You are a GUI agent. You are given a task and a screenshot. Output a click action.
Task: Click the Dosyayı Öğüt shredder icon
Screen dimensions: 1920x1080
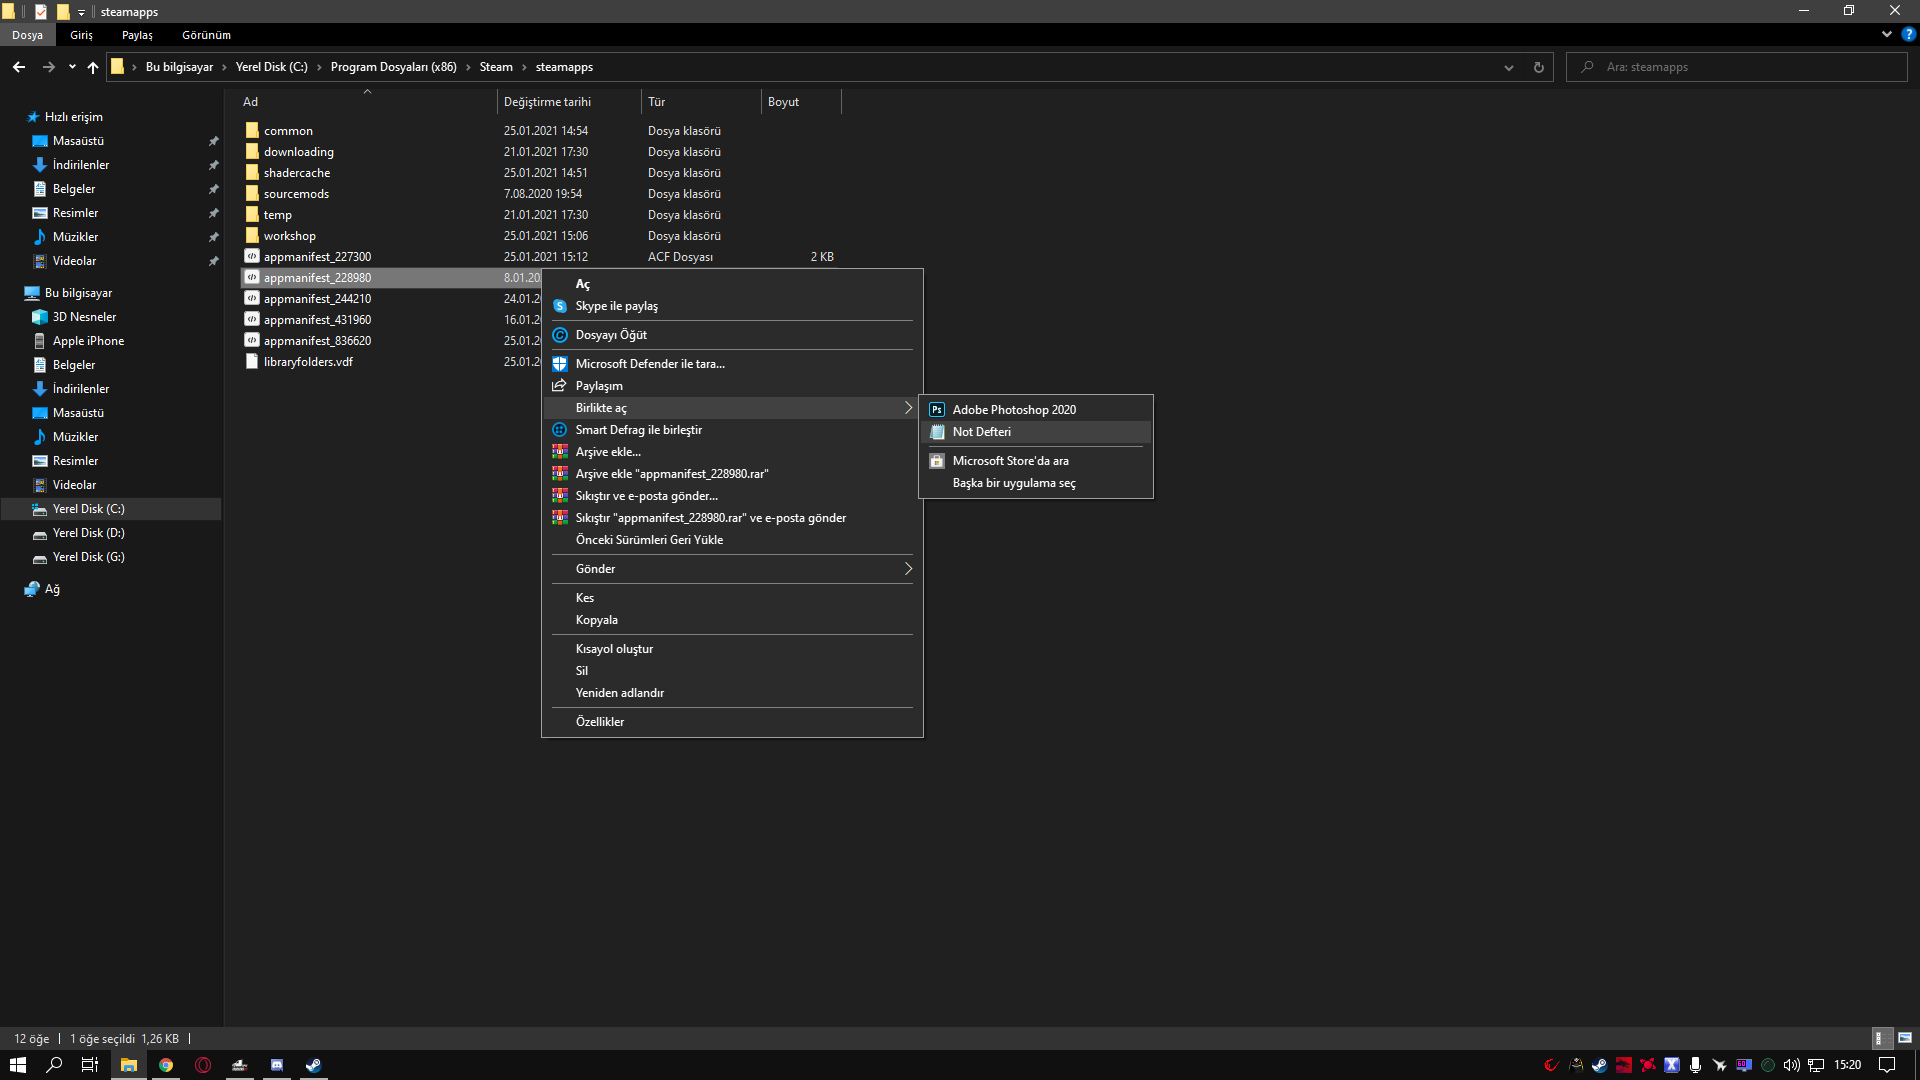[x=560, y=335]
